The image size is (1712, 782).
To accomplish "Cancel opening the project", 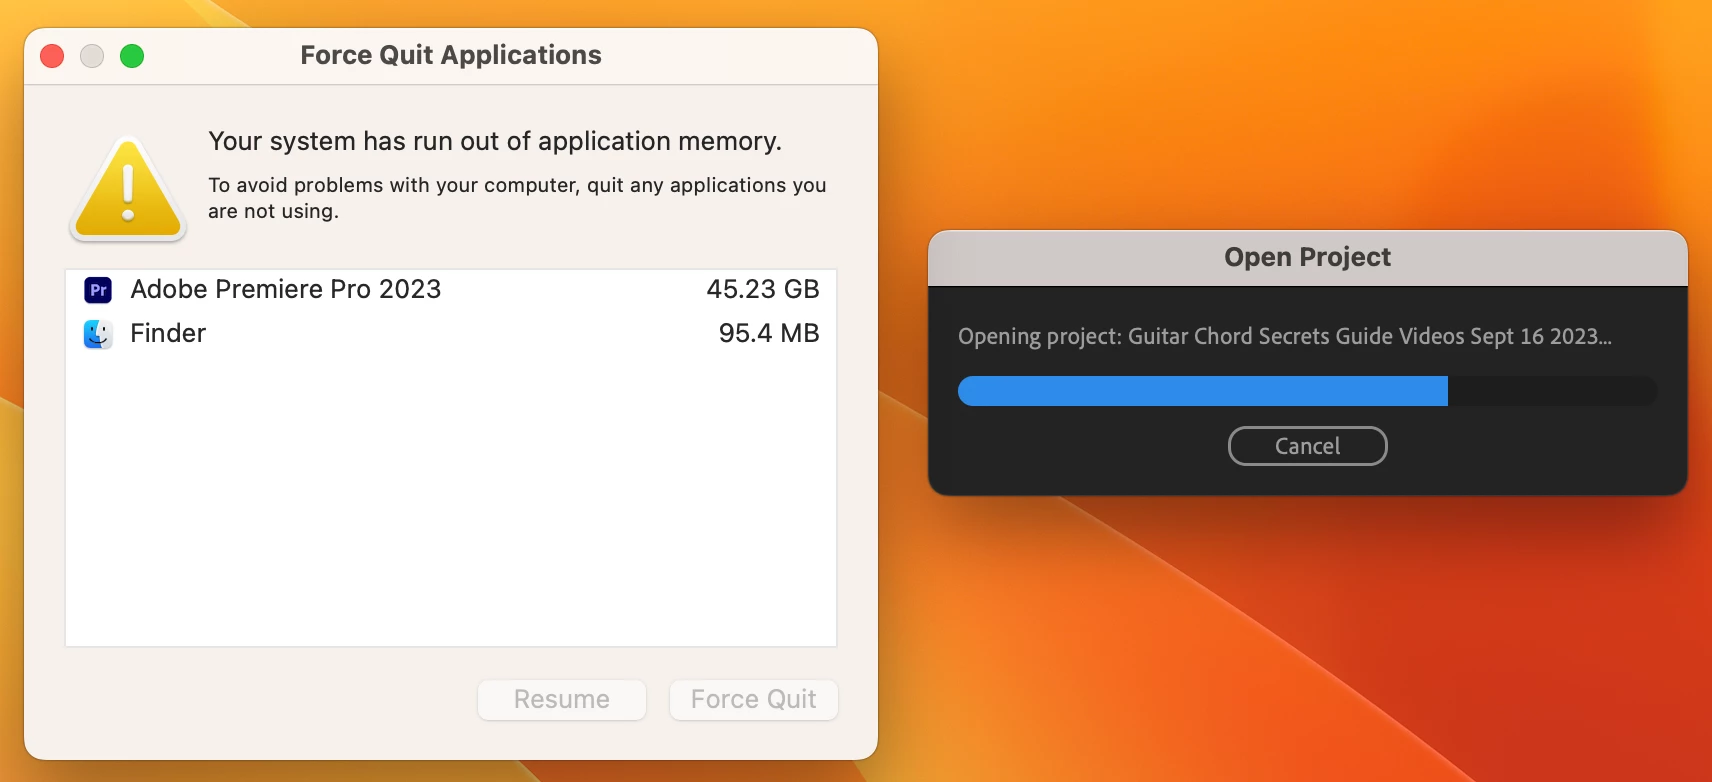I will (1307, 446).
